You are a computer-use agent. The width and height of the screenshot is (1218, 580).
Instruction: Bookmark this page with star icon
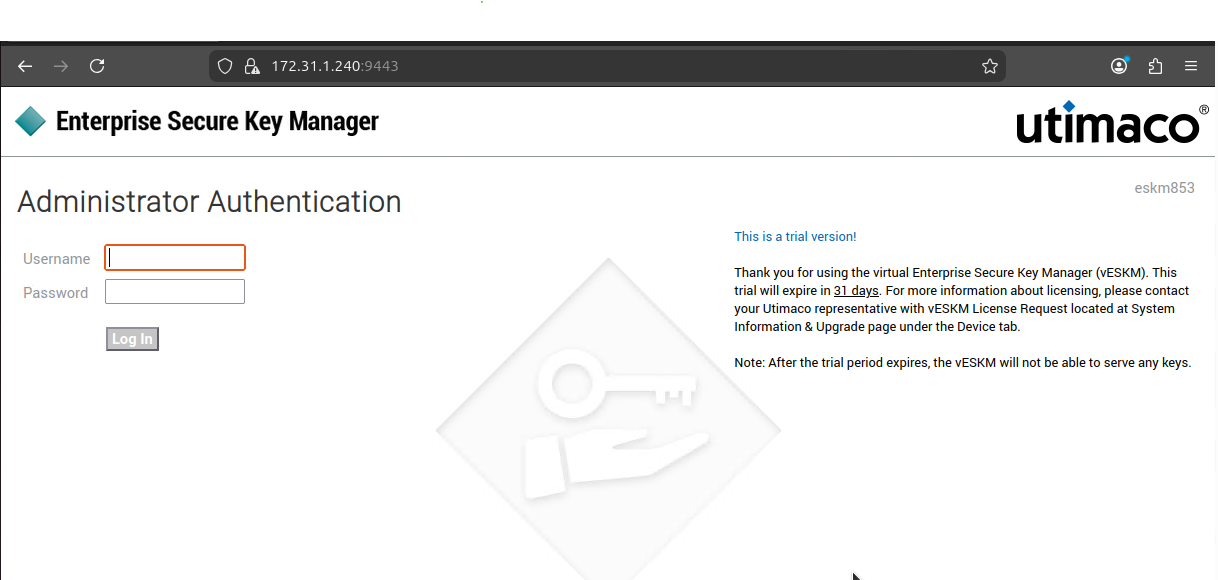[x=990, y=66]
